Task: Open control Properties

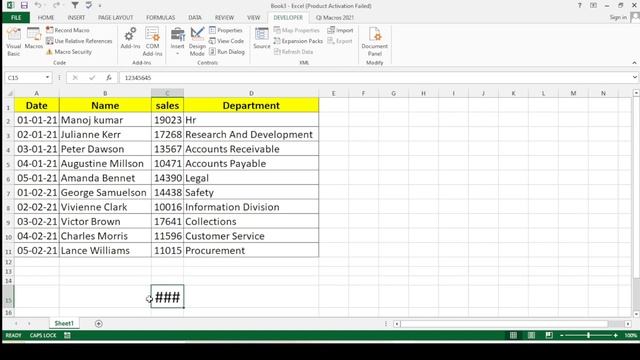Action: point(226,30)
